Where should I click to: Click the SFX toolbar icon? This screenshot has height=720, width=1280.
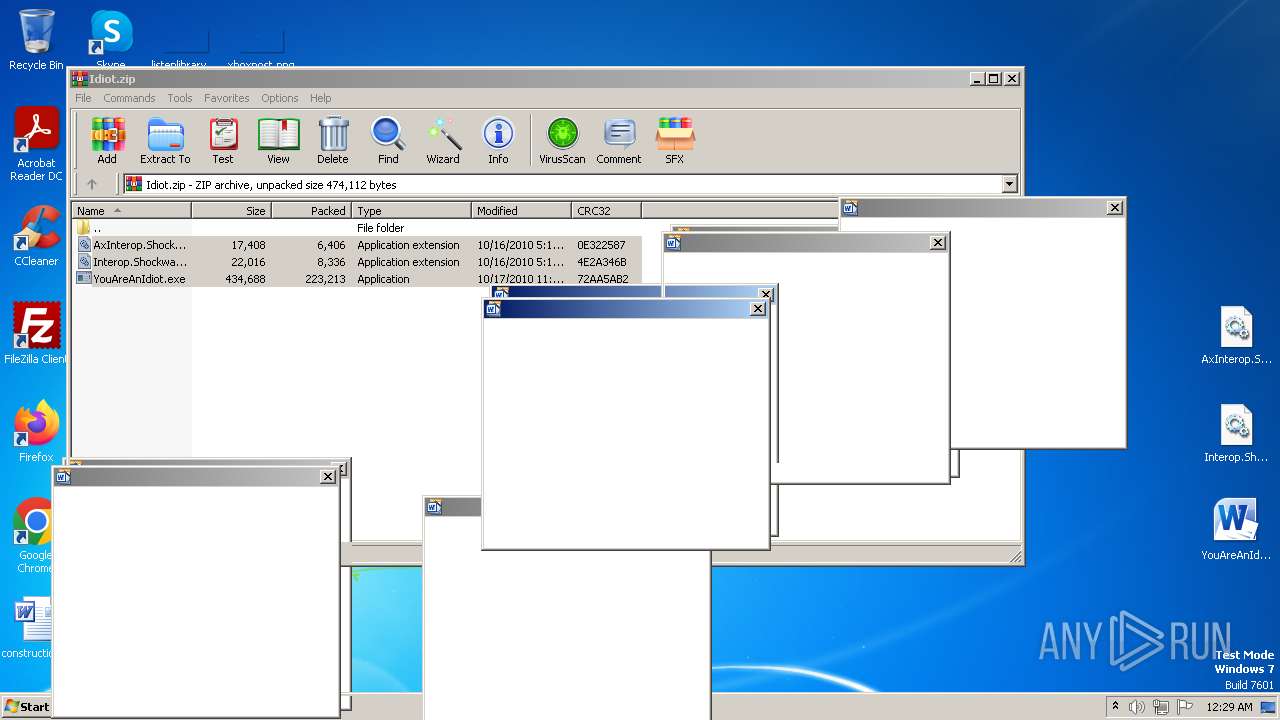click(x=675, y=140)
